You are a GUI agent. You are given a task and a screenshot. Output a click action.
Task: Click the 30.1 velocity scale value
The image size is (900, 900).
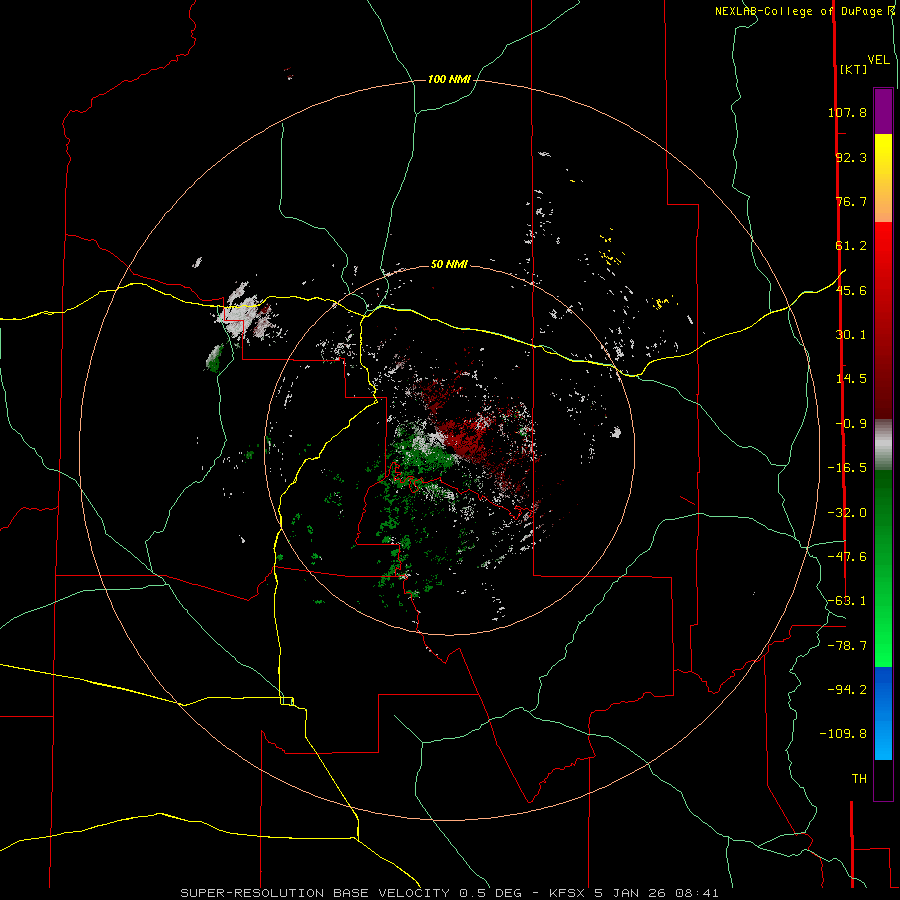click(x=851, y=335)
